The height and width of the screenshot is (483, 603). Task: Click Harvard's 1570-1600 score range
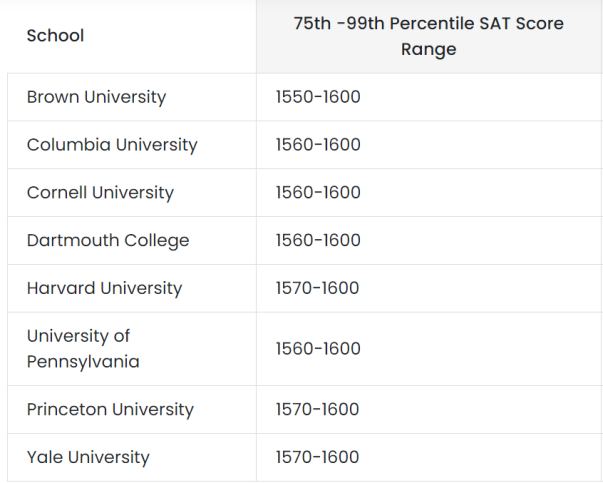(x=317, y=288)
